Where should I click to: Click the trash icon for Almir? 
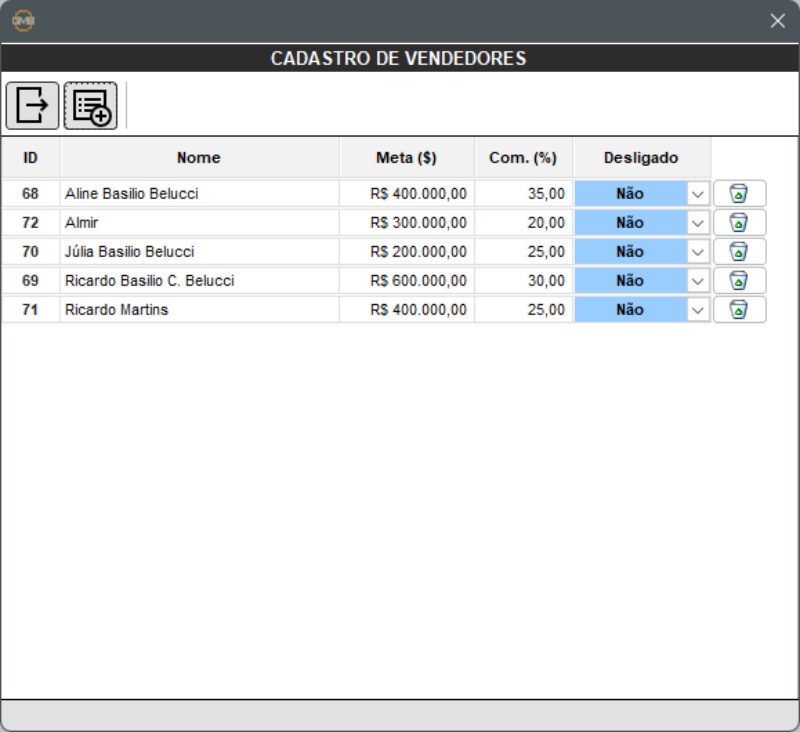coord(739,223)
